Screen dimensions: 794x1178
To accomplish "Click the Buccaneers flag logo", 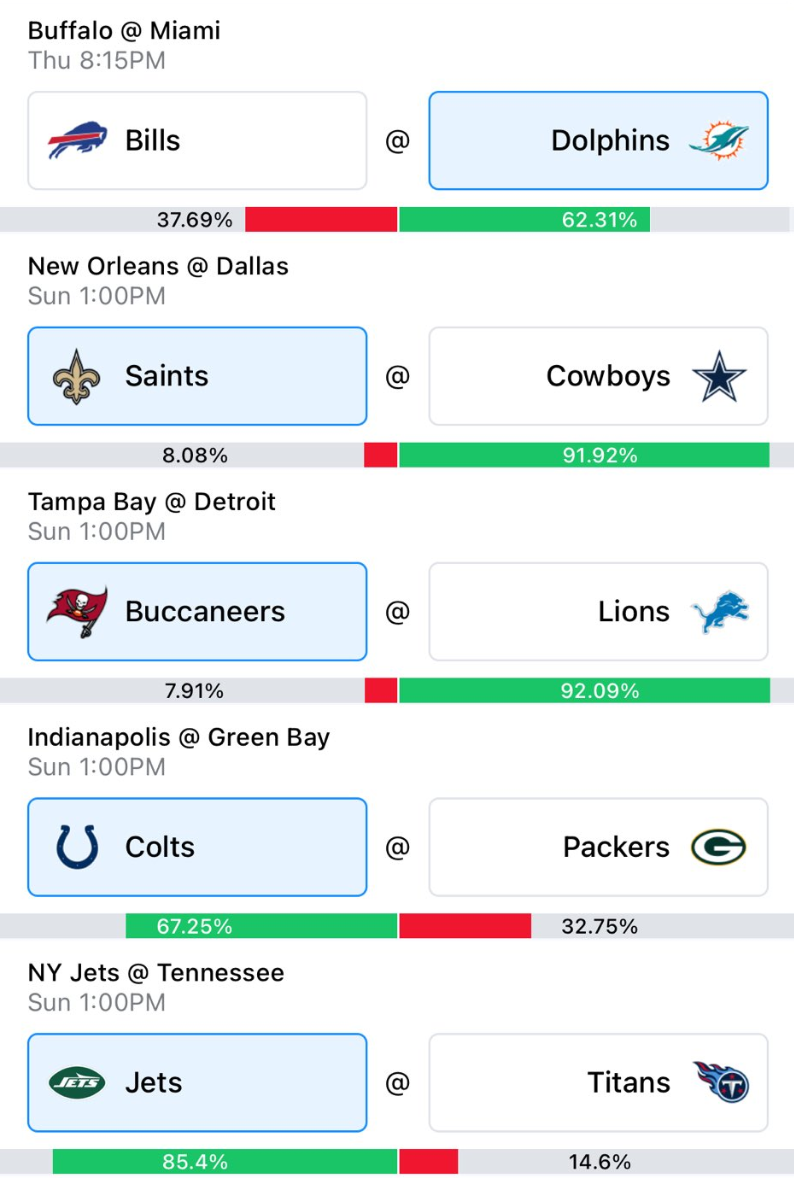I will [77, 612].
